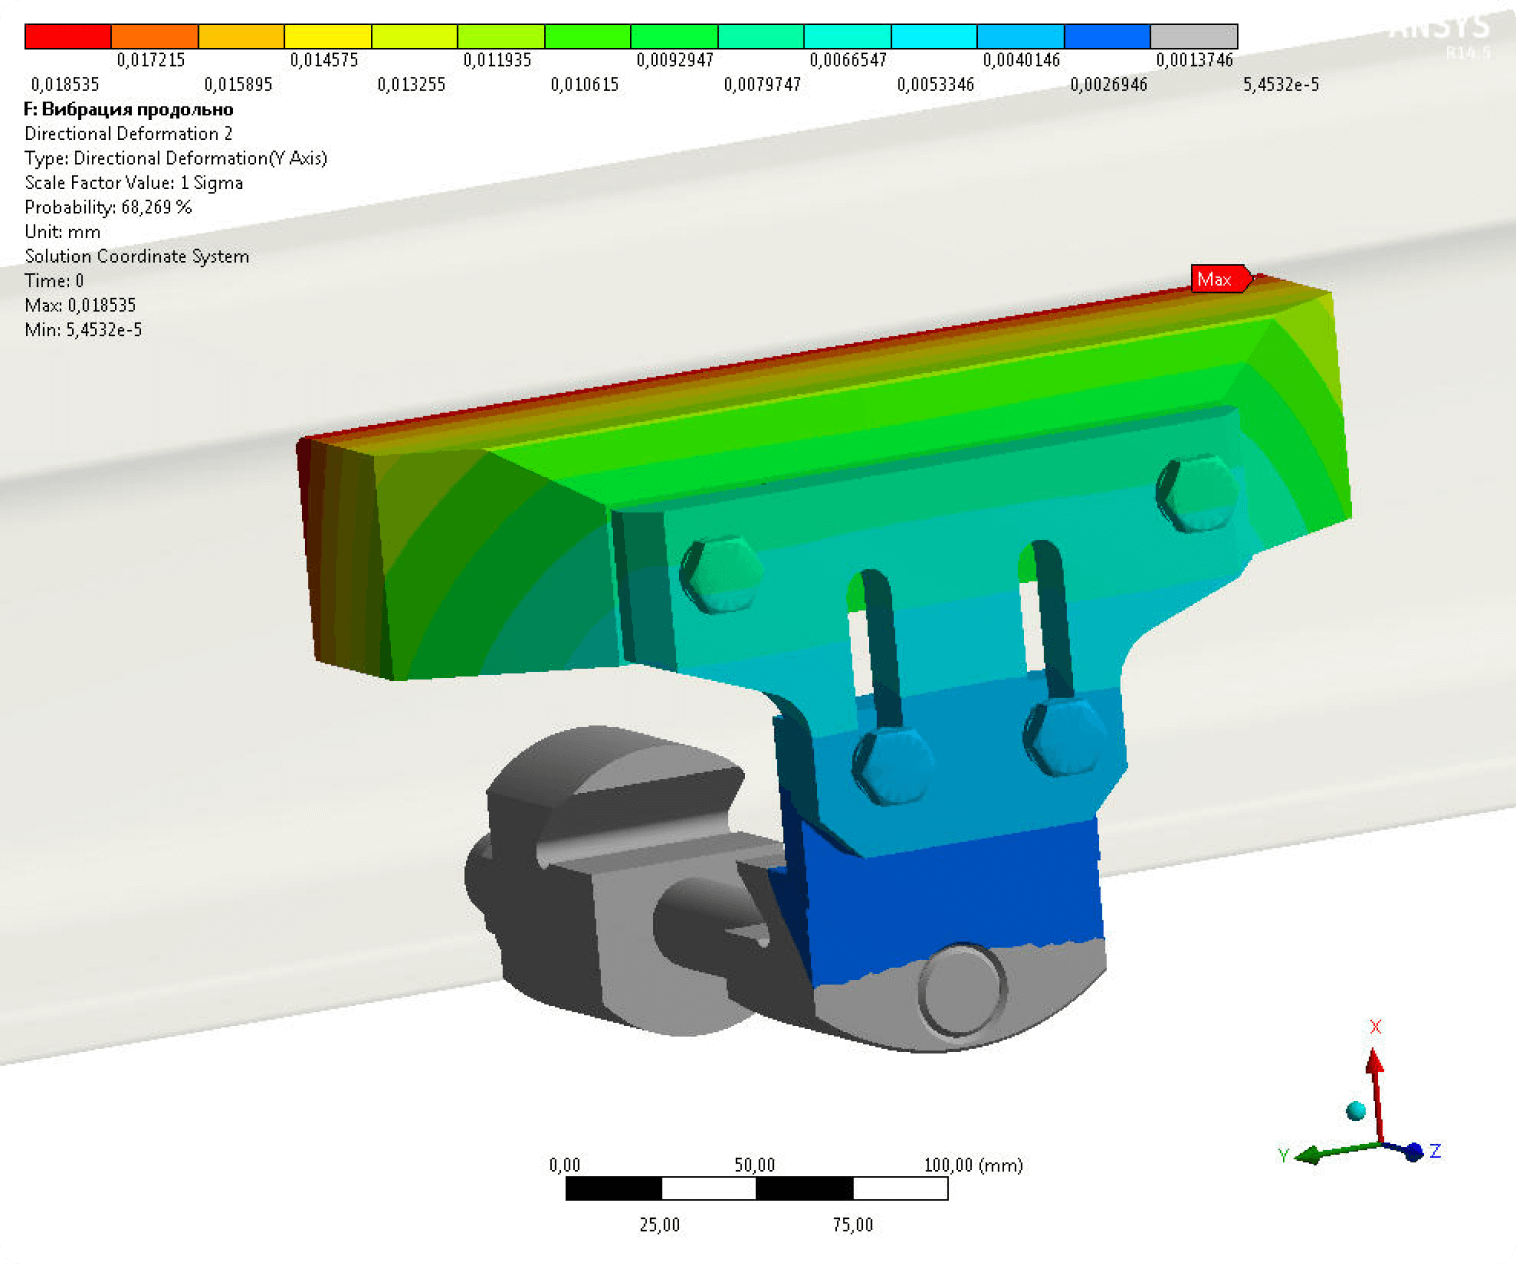Image resolution: width=1516 pixels, height=1264 pixels.
Task: Click legend value 0,0040146
Action: 1021,60
